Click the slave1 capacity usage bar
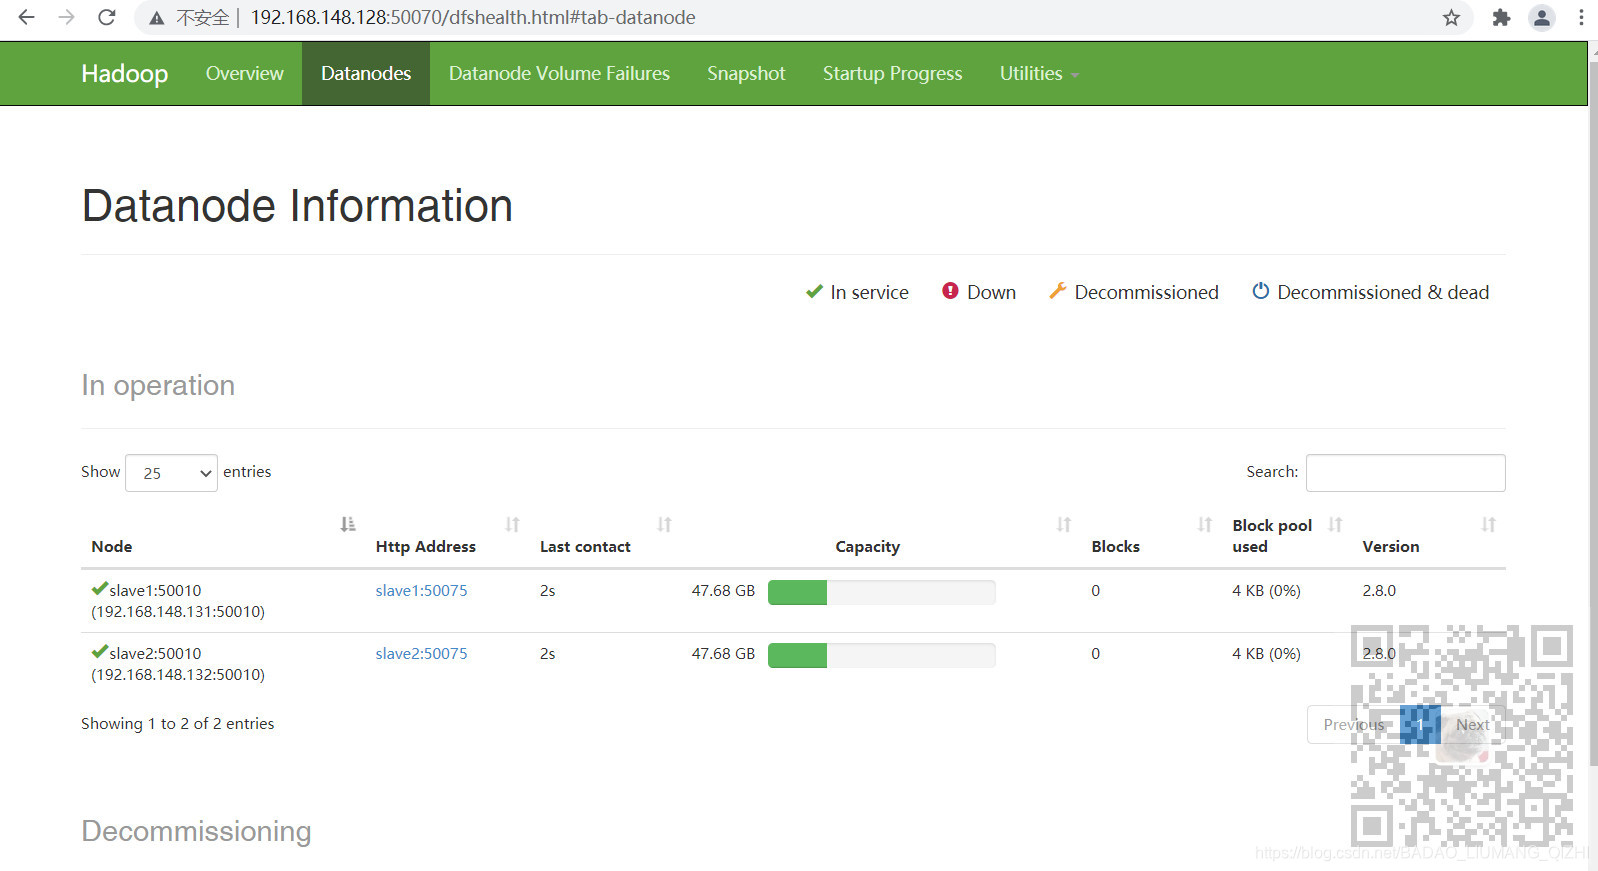The height and width of the screenshot is (871, 1598). coord(881,592)
